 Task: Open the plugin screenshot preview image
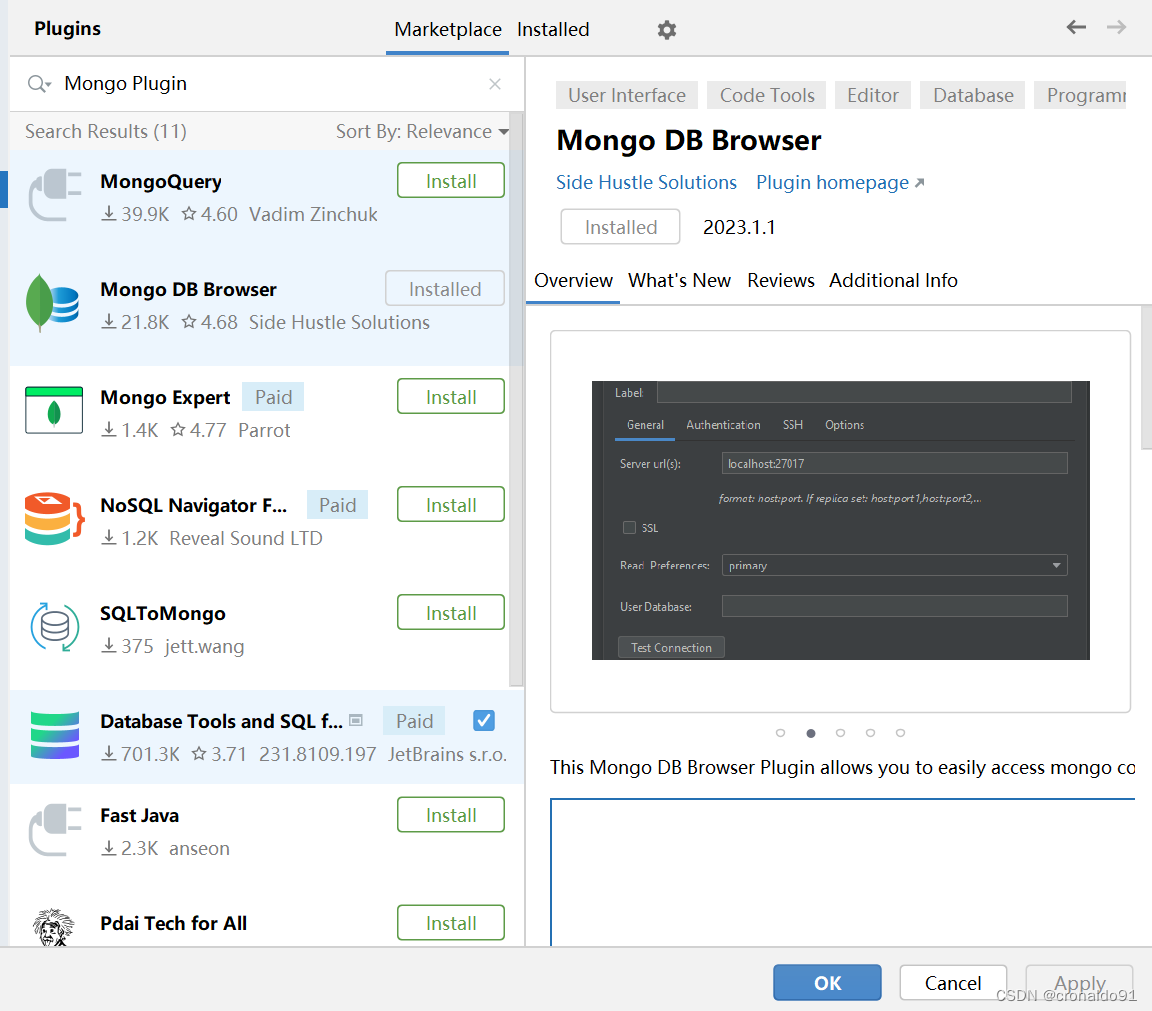(840, 520)
